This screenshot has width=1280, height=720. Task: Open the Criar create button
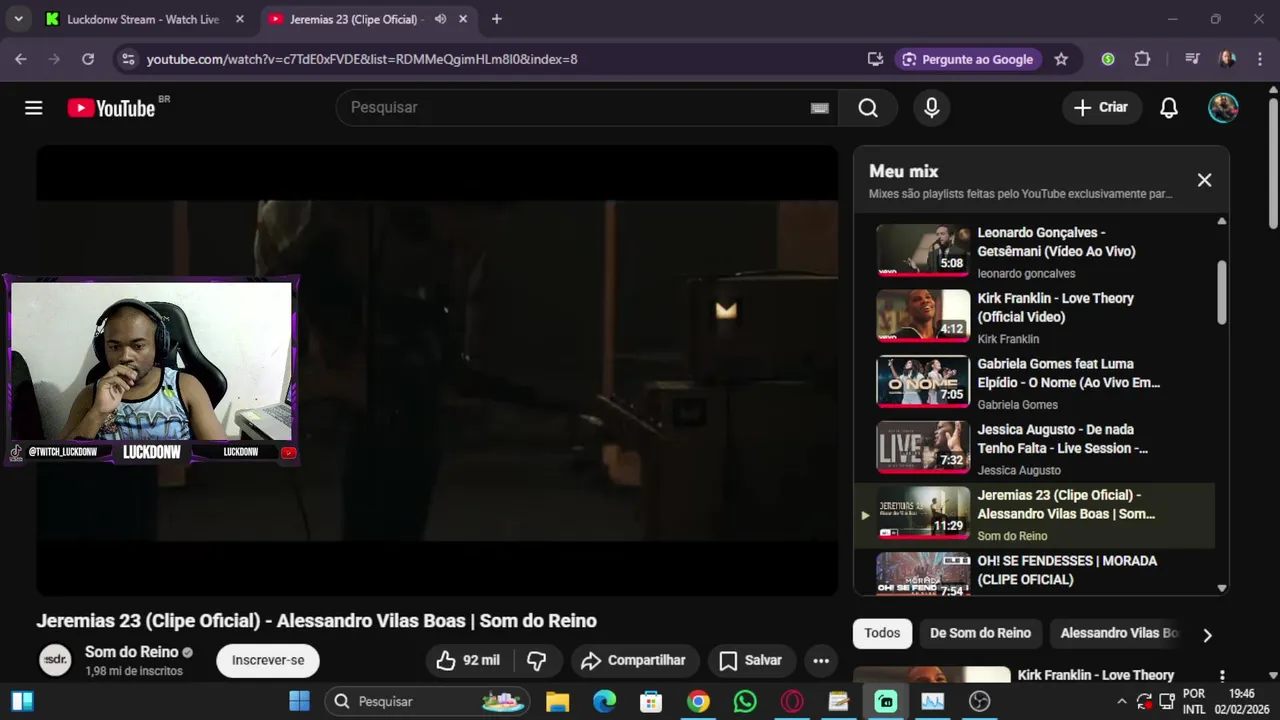(1101, 108)
